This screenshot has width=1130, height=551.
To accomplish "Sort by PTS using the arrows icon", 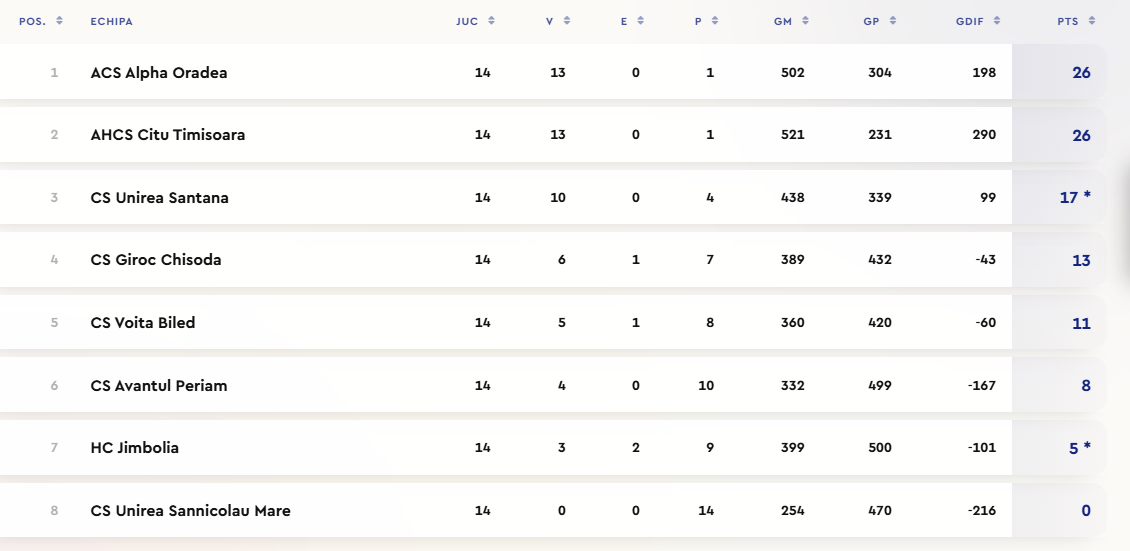I will point(1092,21).
